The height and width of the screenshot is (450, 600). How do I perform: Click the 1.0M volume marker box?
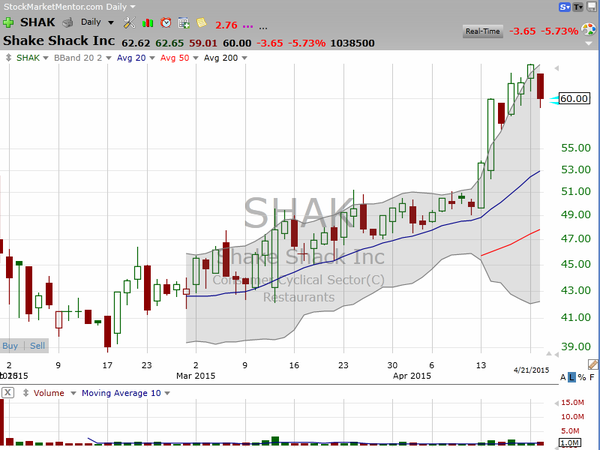pyautogui.click(x=570, y=443)
